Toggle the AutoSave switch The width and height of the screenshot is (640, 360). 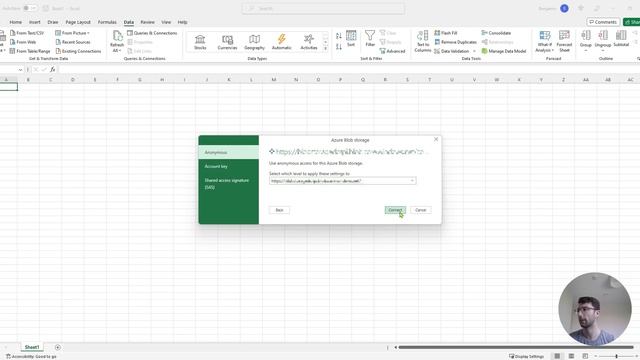pos(30,8)
